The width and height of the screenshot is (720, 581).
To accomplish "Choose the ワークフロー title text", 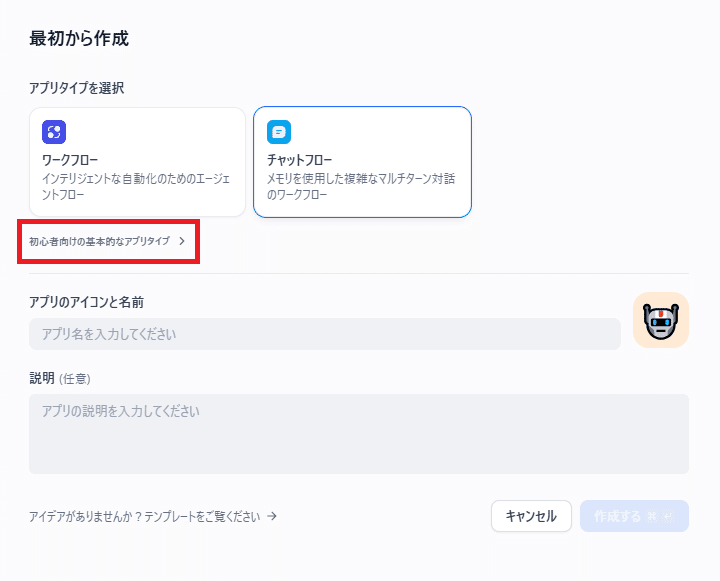I will [x=70, y=160].
